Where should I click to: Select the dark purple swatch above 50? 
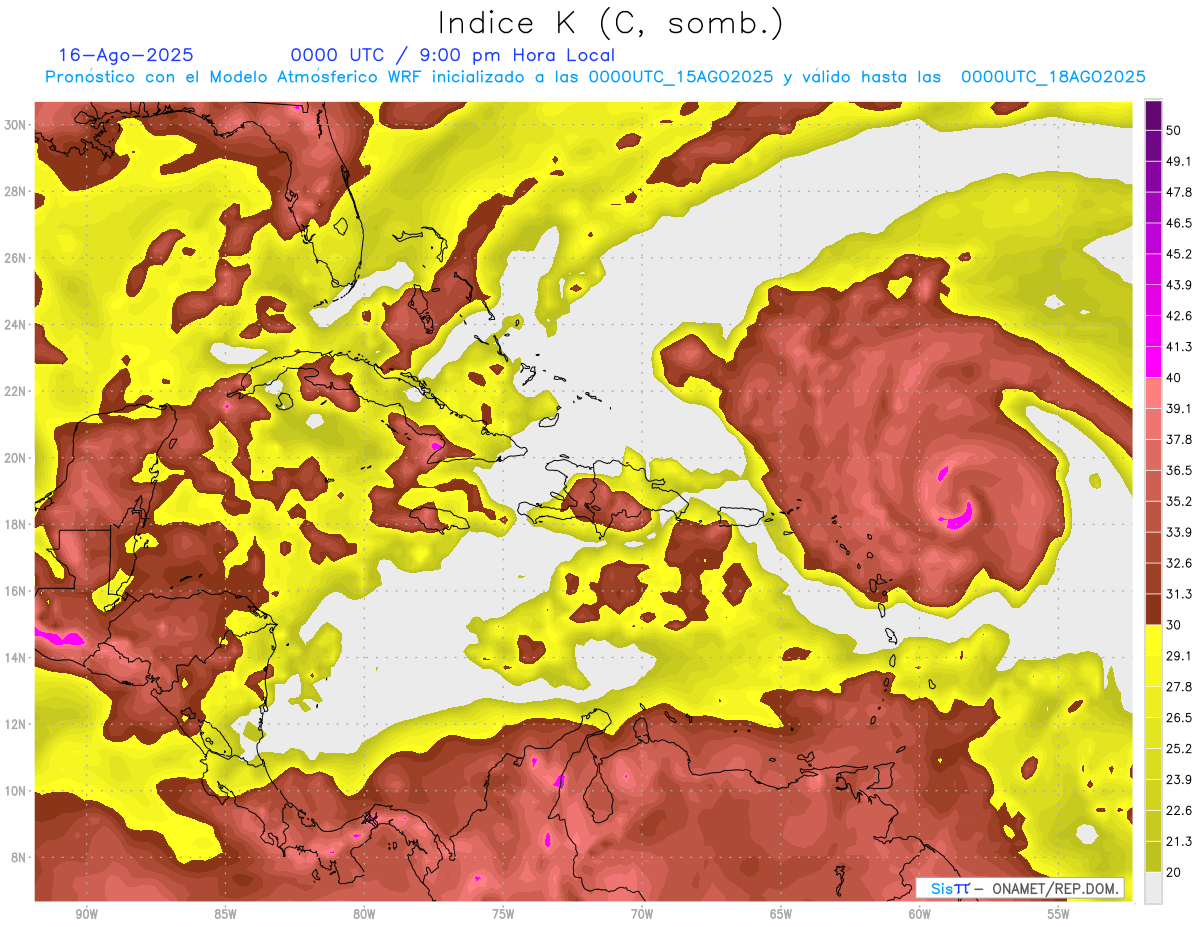pos(1153,116)
